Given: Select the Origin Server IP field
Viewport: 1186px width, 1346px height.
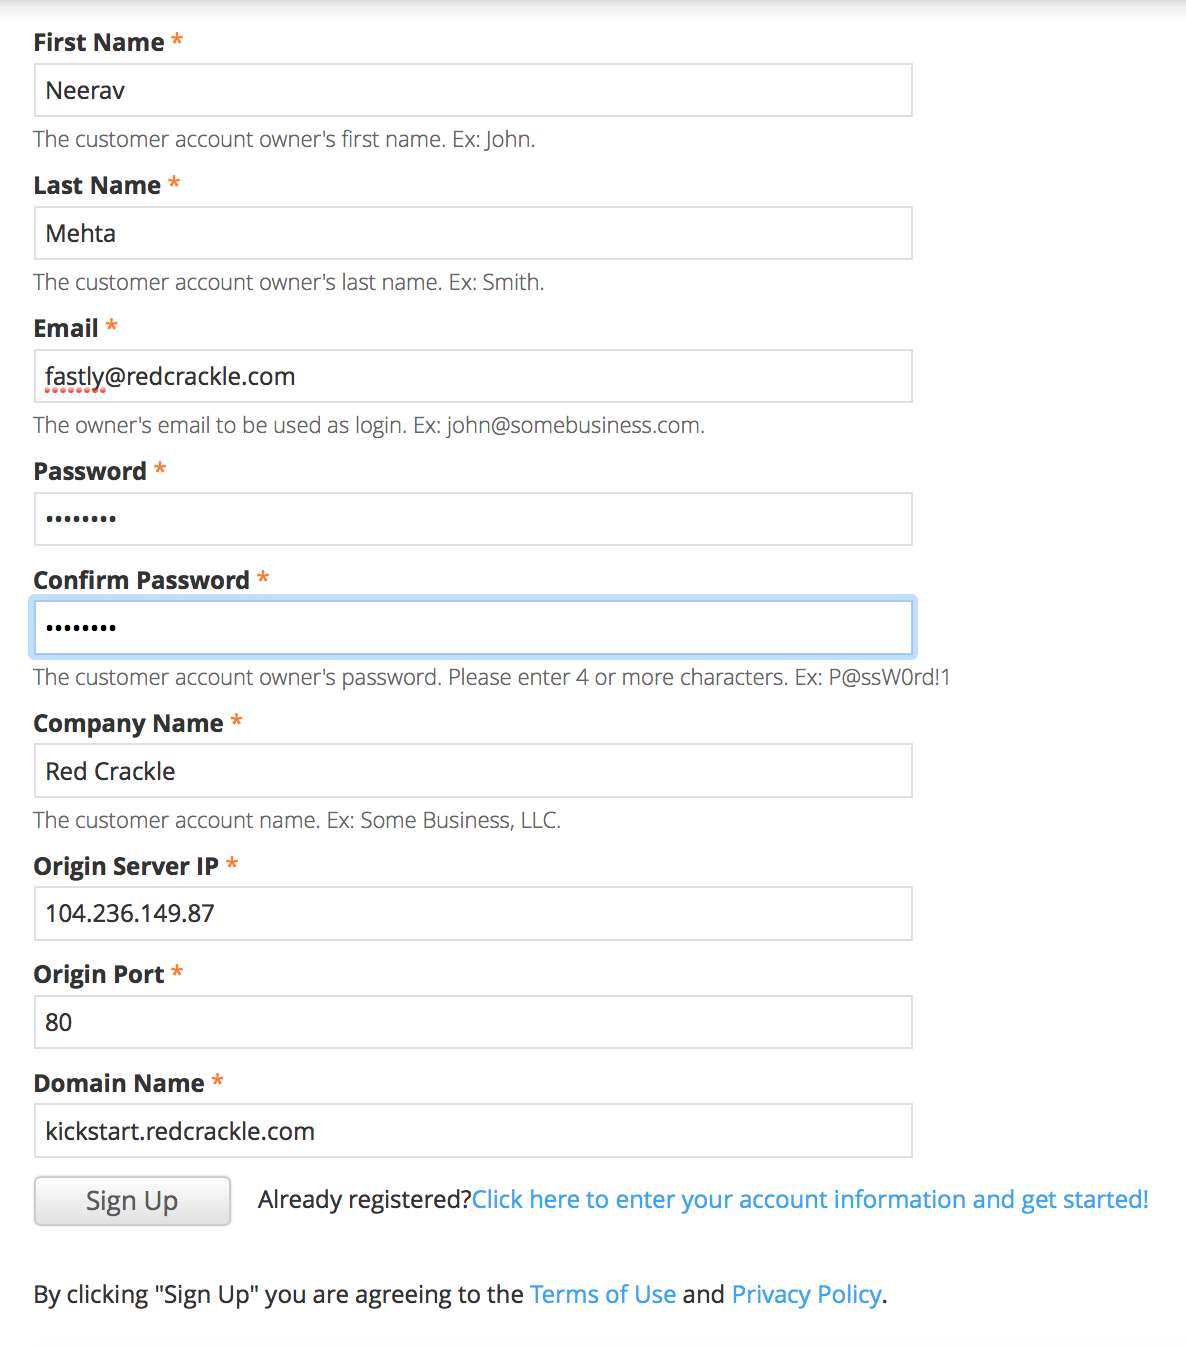Looking at the screenshot, I should tap(473, 914).
